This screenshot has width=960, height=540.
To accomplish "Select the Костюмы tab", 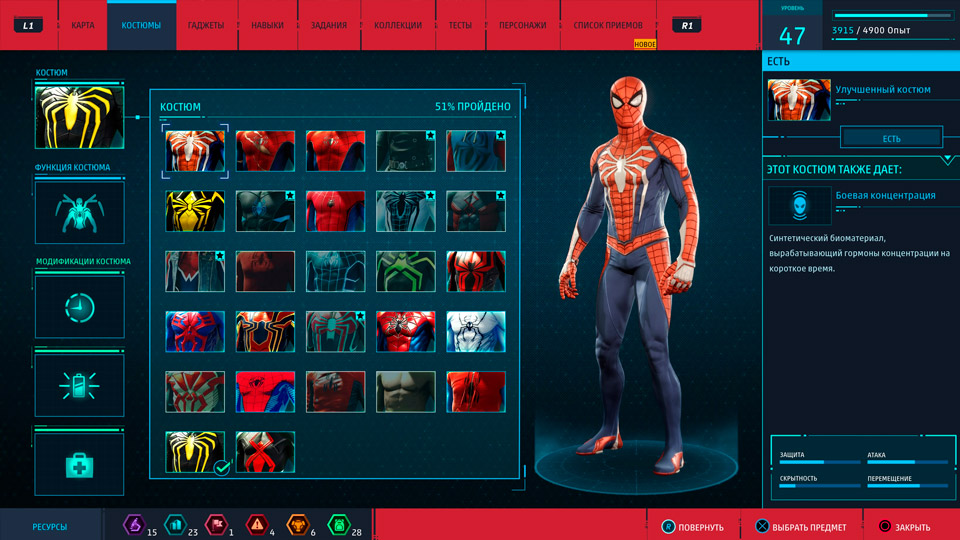I will [x=141, y=25].
